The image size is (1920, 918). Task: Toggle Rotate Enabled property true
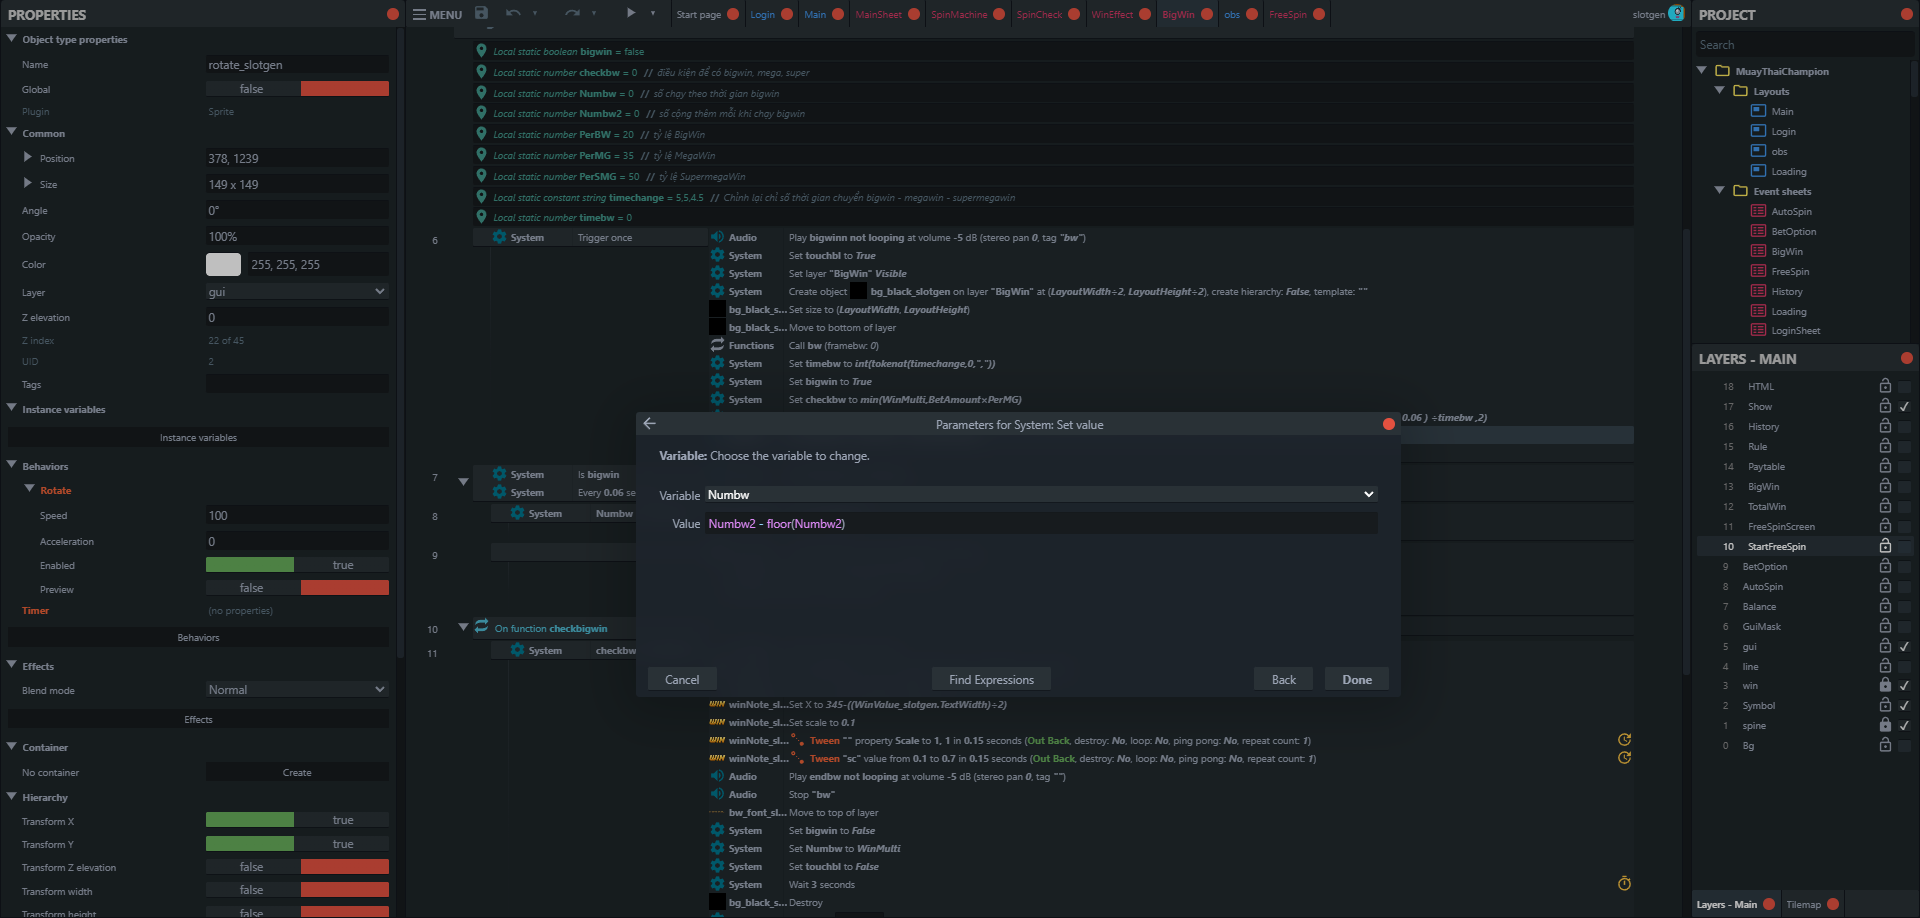(x=297, y=565)
